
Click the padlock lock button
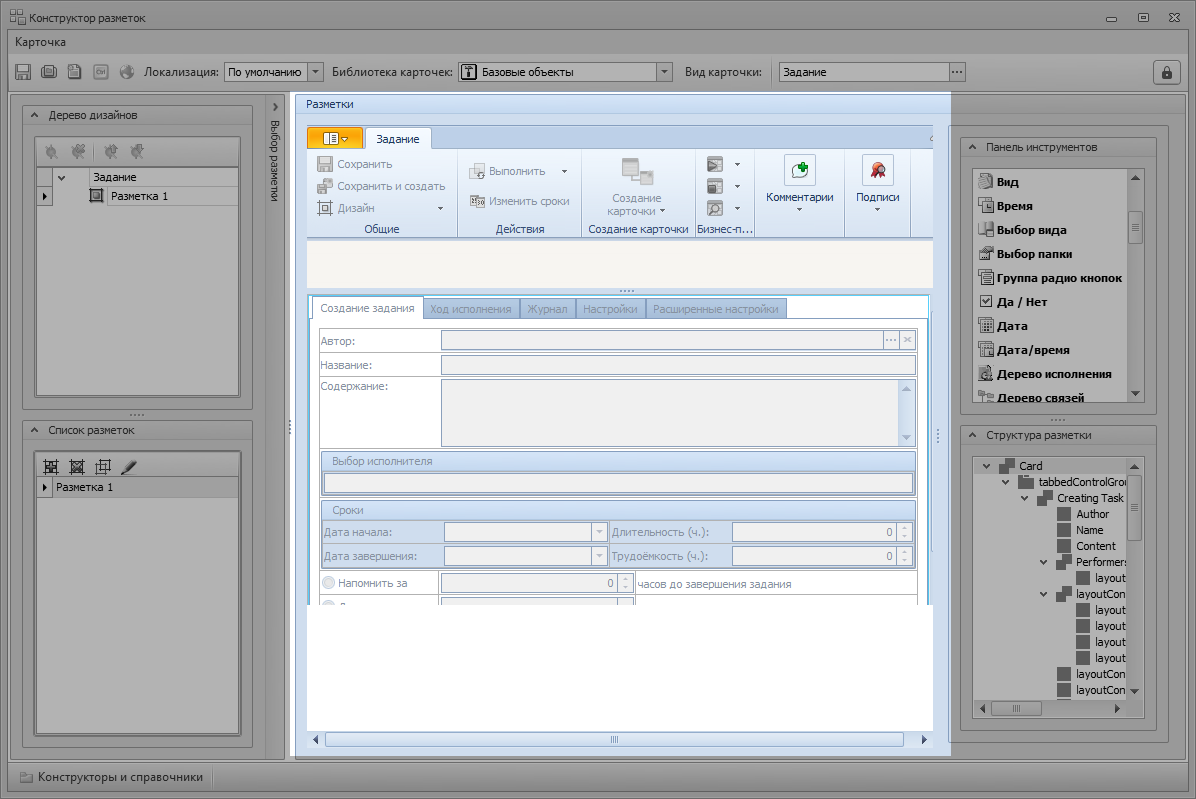tap(1165, 72)
